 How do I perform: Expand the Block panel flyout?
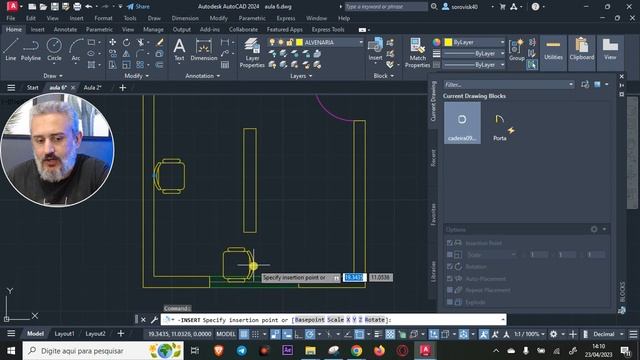click(x=384, y=76)
